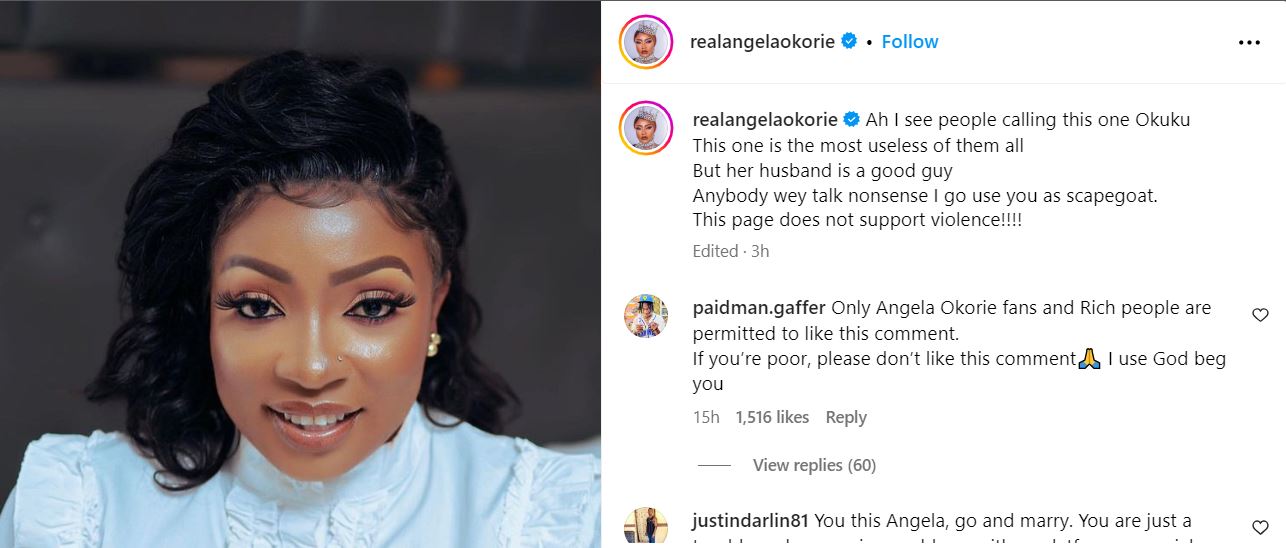
Task: Click the post photo of the woman
Action: pos(300,274)
